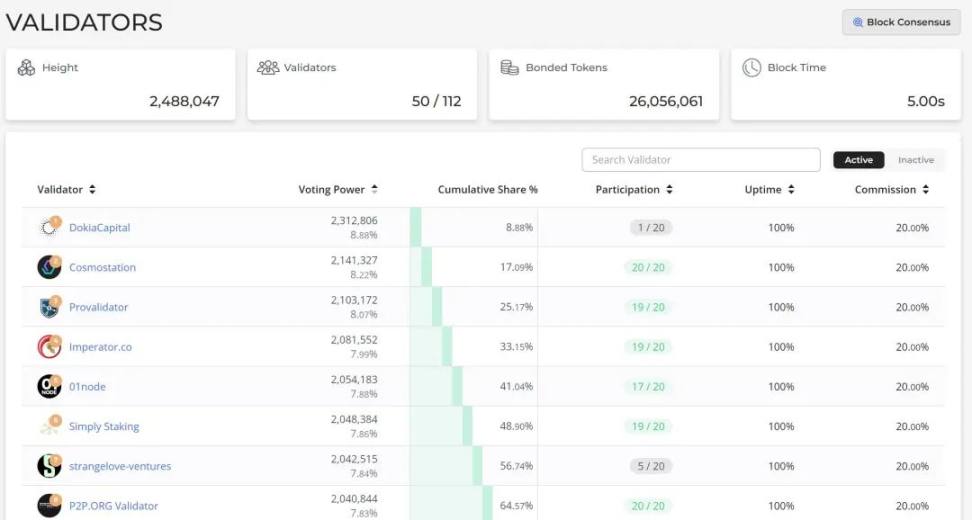The height and width of the screenshot is (520, 972).
Task: Sort validators by Commission column
Action: pos(891,190)
